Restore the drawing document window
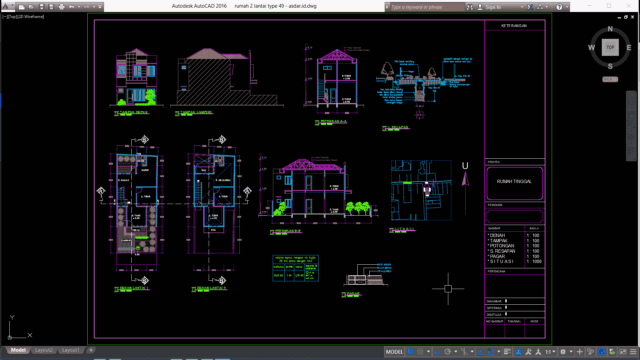Image resolution: width=640 pixels, height=360 pixels. pyautogui.click(x=626, y=17)
